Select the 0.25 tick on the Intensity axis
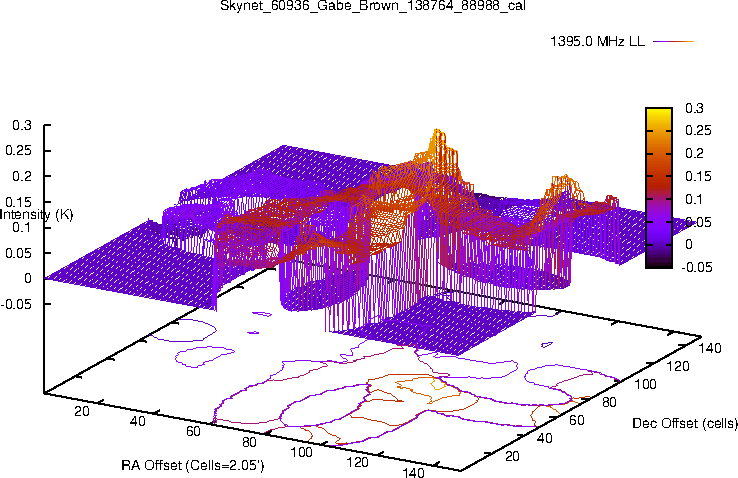The image size is (738, 478). (18, 151)
